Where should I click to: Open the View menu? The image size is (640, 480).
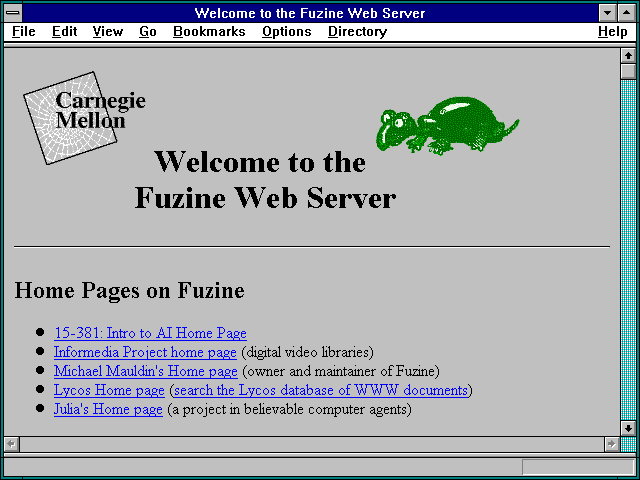coord(108,31)
